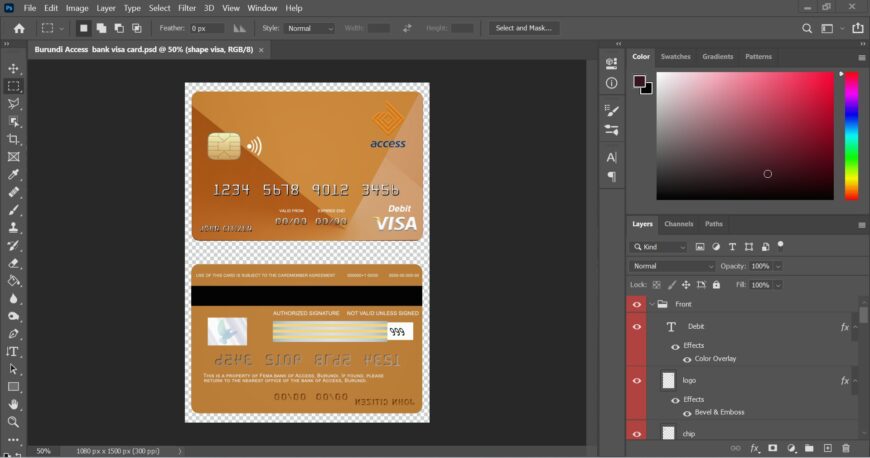Select the Rectangle shape tool

(13, 387)
